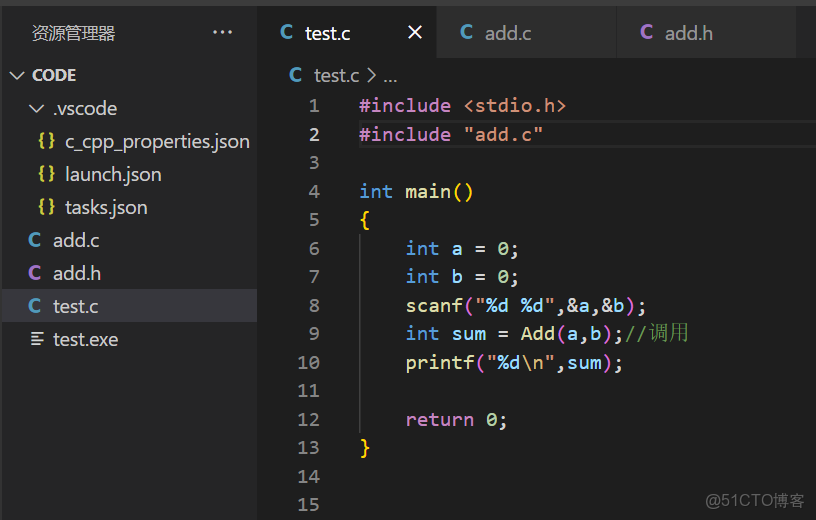
Task: Select test.c in the explorer tree
Action: [75, 306]
